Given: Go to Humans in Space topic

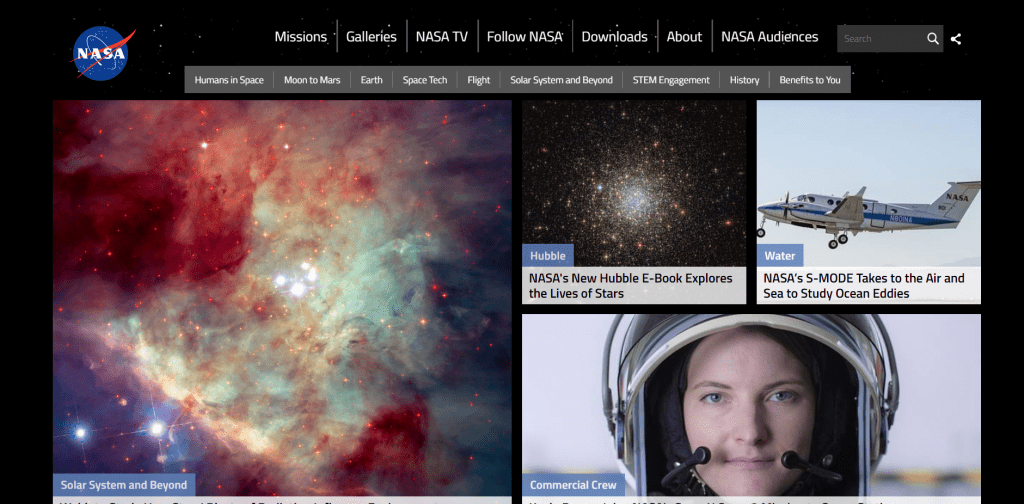Looking at the screenshot, I should point(229,80).
